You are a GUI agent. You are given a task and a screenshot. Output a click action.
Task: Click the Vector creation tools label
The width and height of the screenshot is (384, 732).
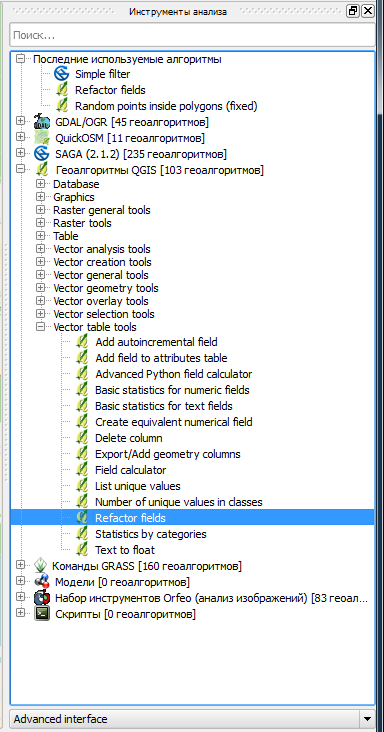(x=102, y=262)
